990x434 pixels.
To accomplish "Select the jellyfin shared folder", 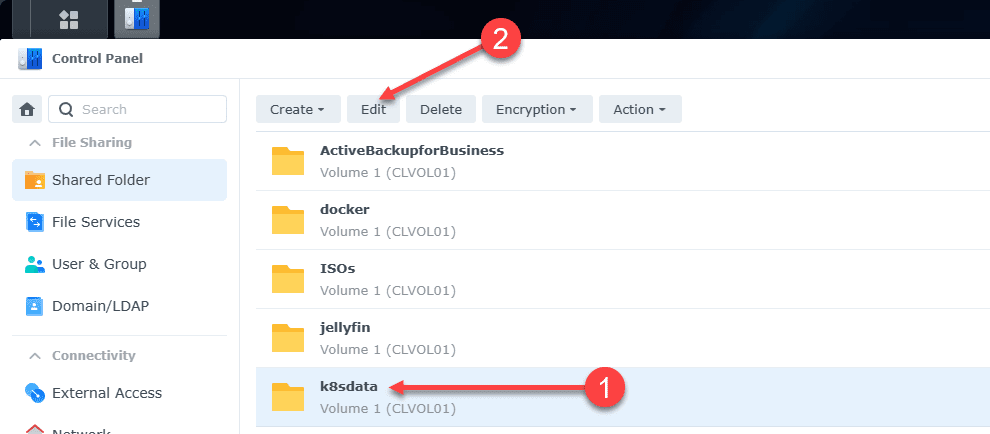I will pos(345,328).
